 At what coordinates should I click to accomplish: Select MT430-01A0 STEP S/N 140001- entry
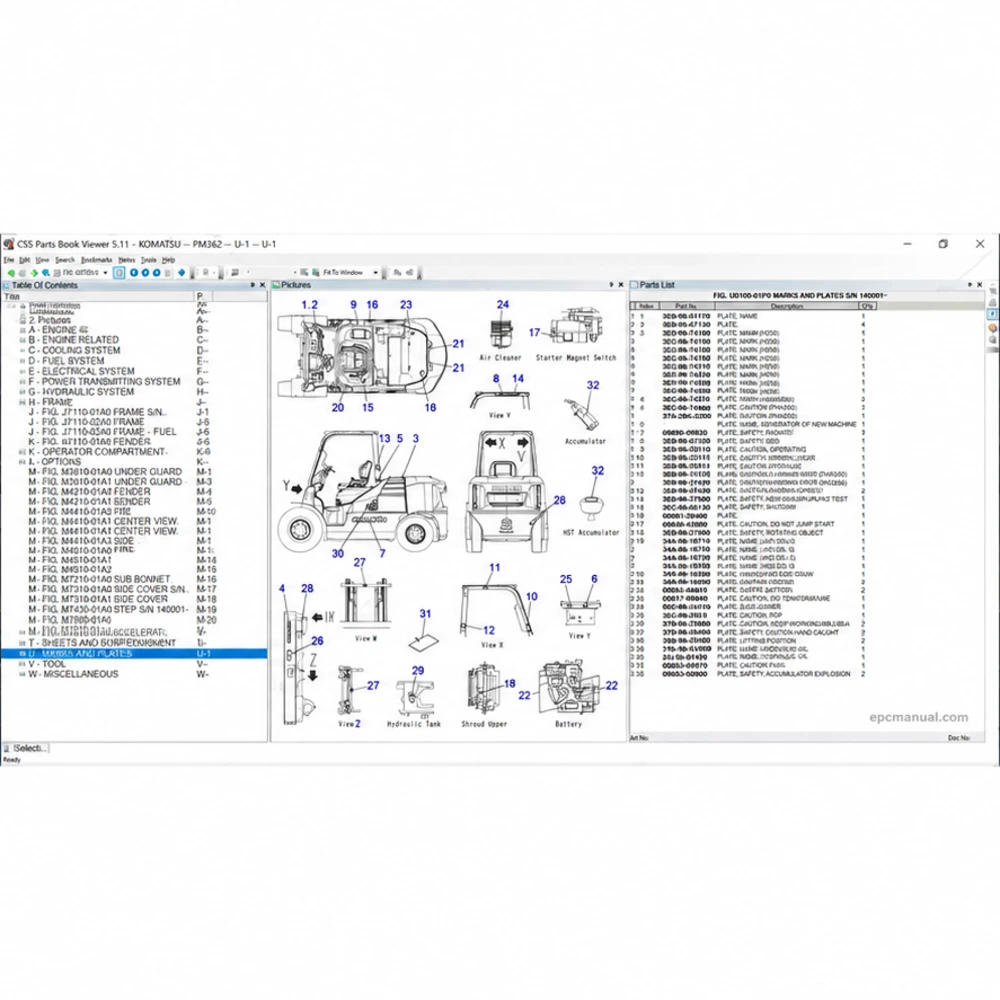108,610
